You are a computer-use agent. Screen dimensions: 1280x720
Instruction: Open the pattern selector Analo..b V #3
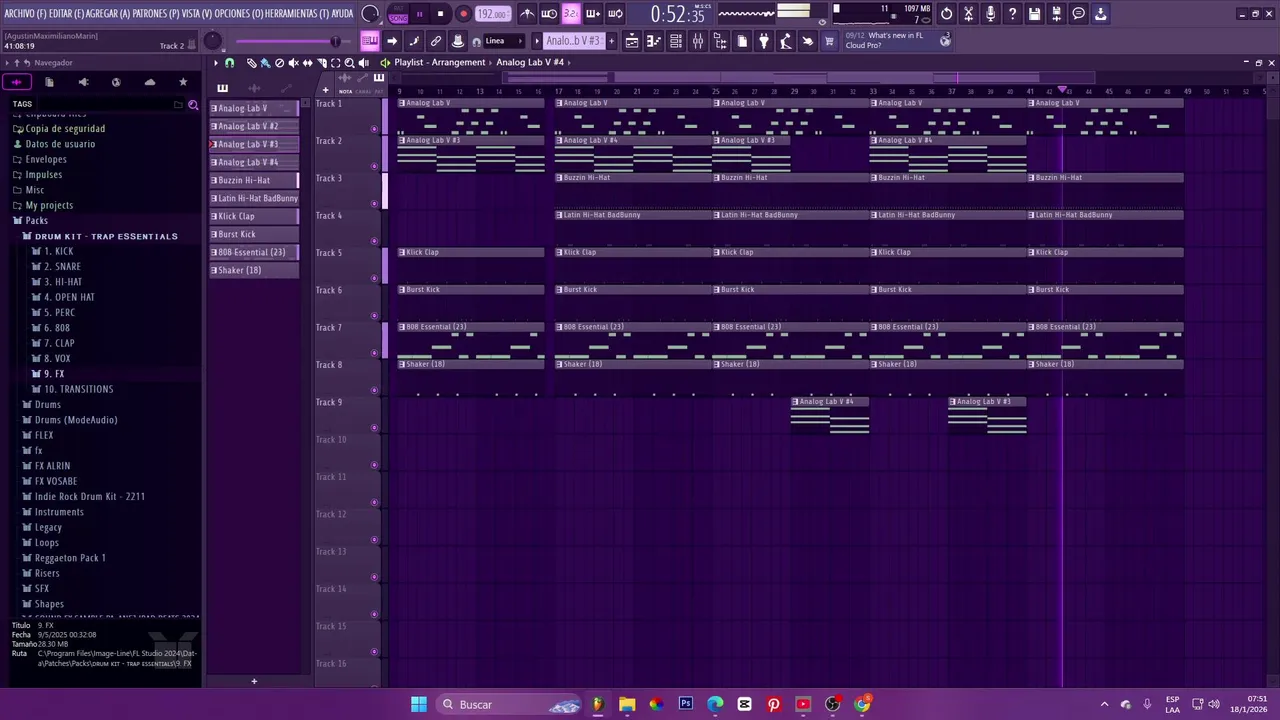[573, 41]
